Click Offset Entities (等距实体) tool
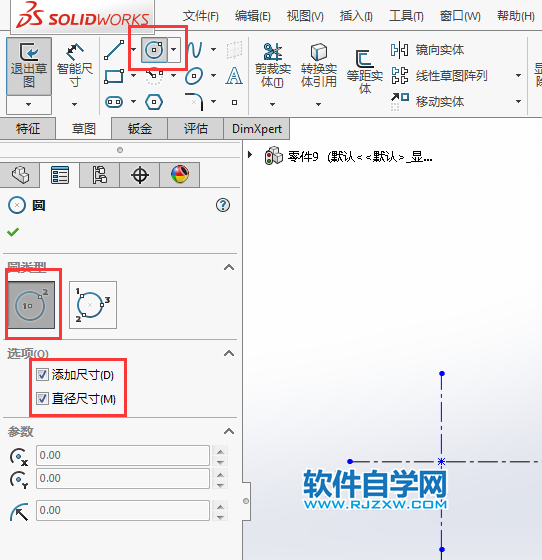 point(365,71)
